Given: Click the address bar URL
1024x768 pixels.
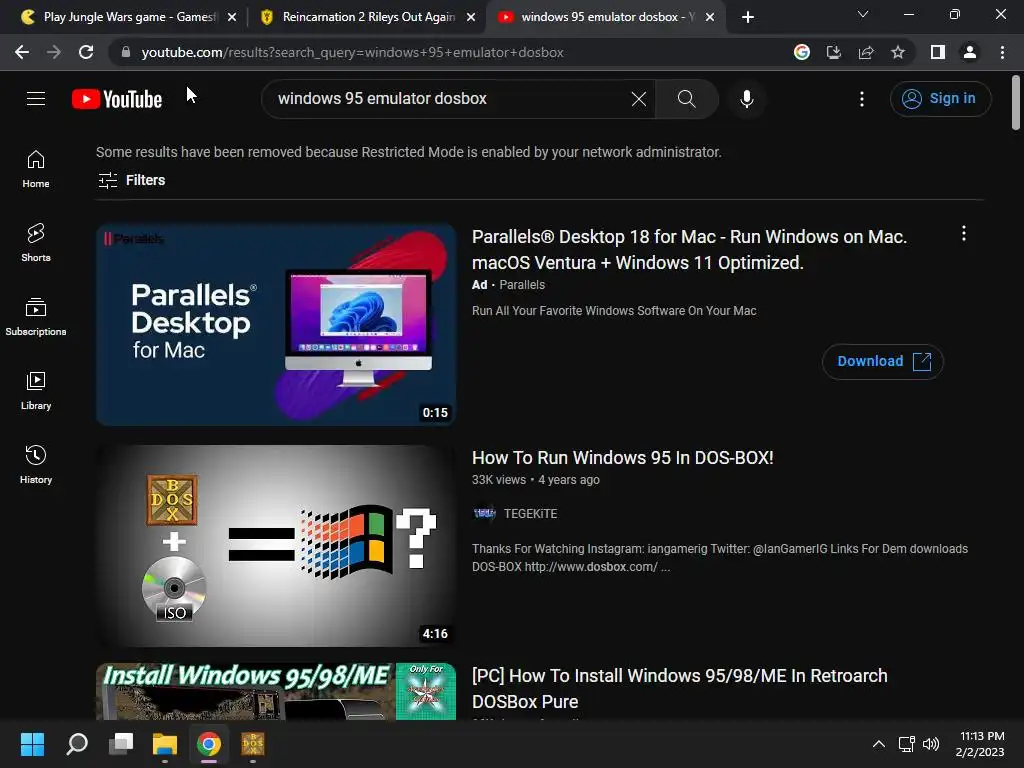Looking at the screenshot, I should (x=352, y=52).
